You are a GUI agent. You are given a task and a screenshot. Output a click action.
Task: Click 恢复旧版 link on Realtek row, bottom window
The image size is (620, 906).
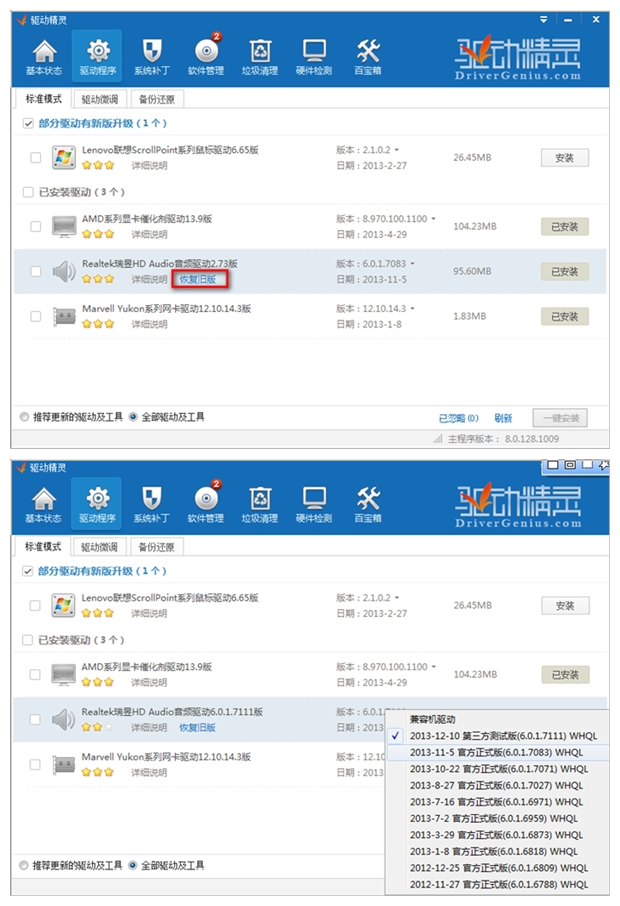[x=197, y=727]
